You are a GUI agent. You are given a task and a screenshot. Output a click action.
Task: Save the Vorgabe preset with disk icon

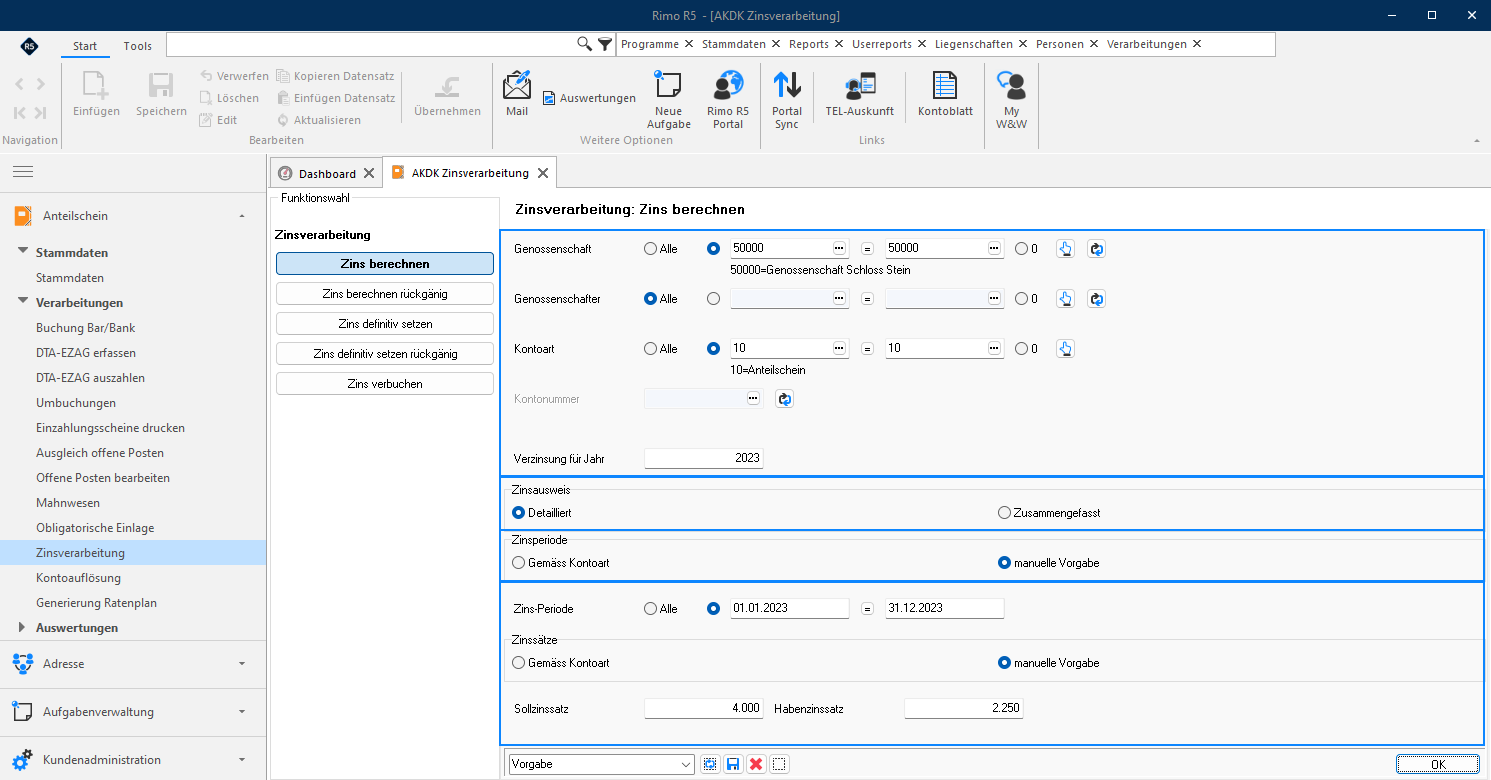[x=733, y=764]
